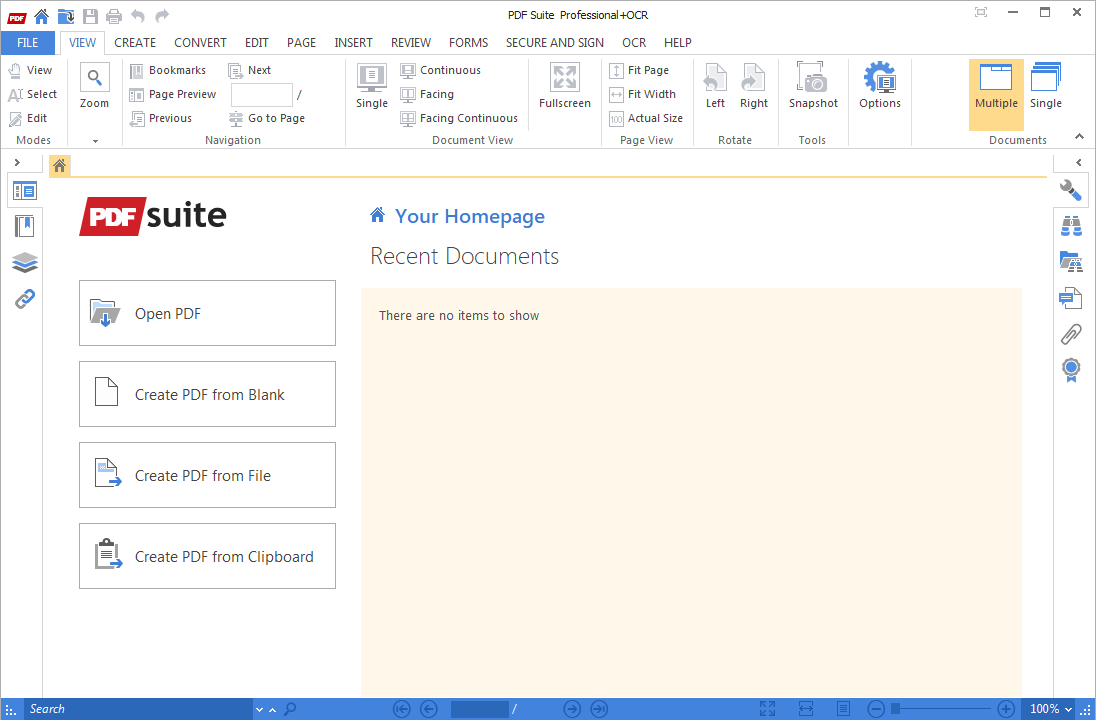Click the Print icon in title bar

tap(114, 15)
